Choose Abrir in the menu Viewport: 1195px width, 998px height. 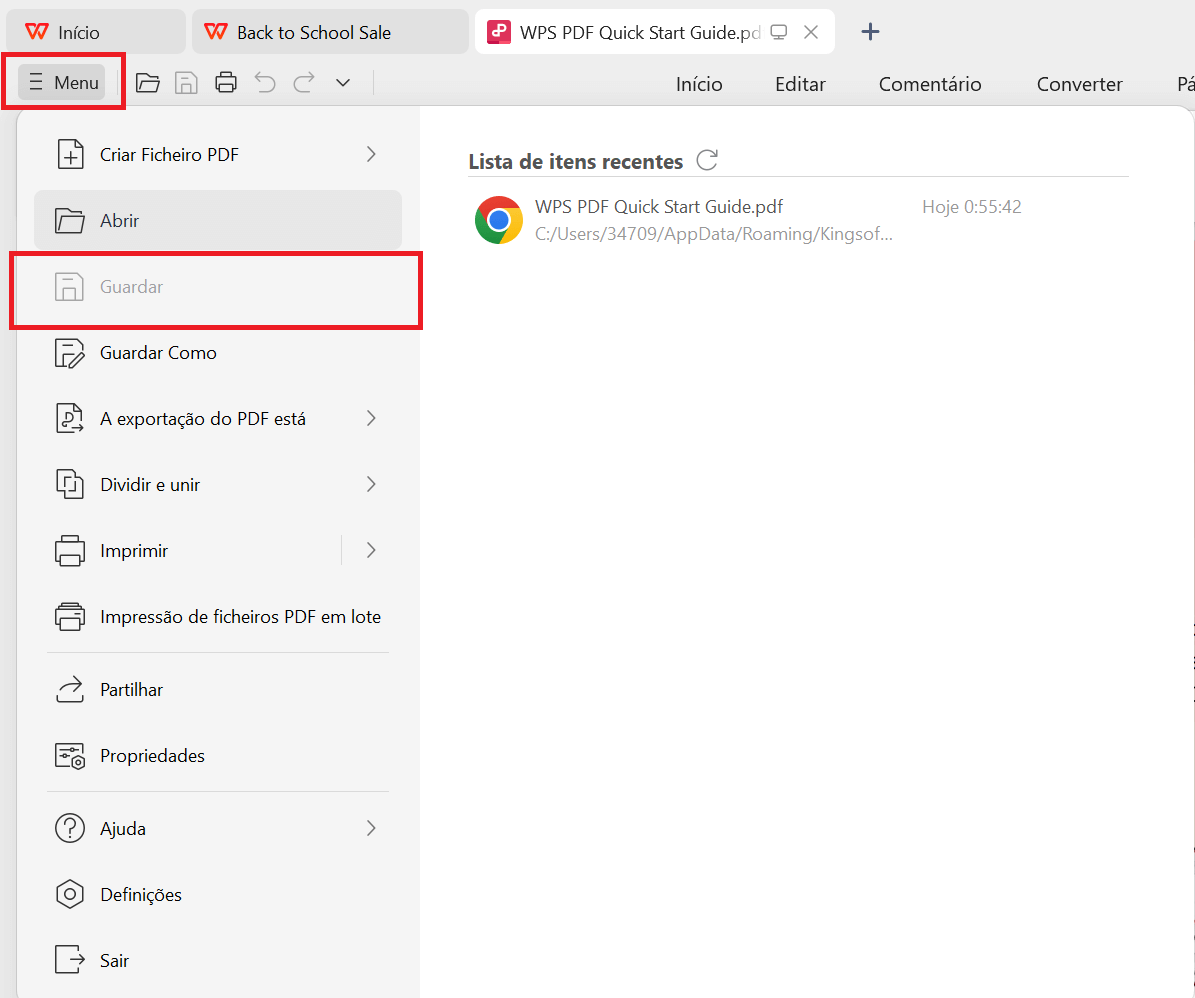point(218,220)
